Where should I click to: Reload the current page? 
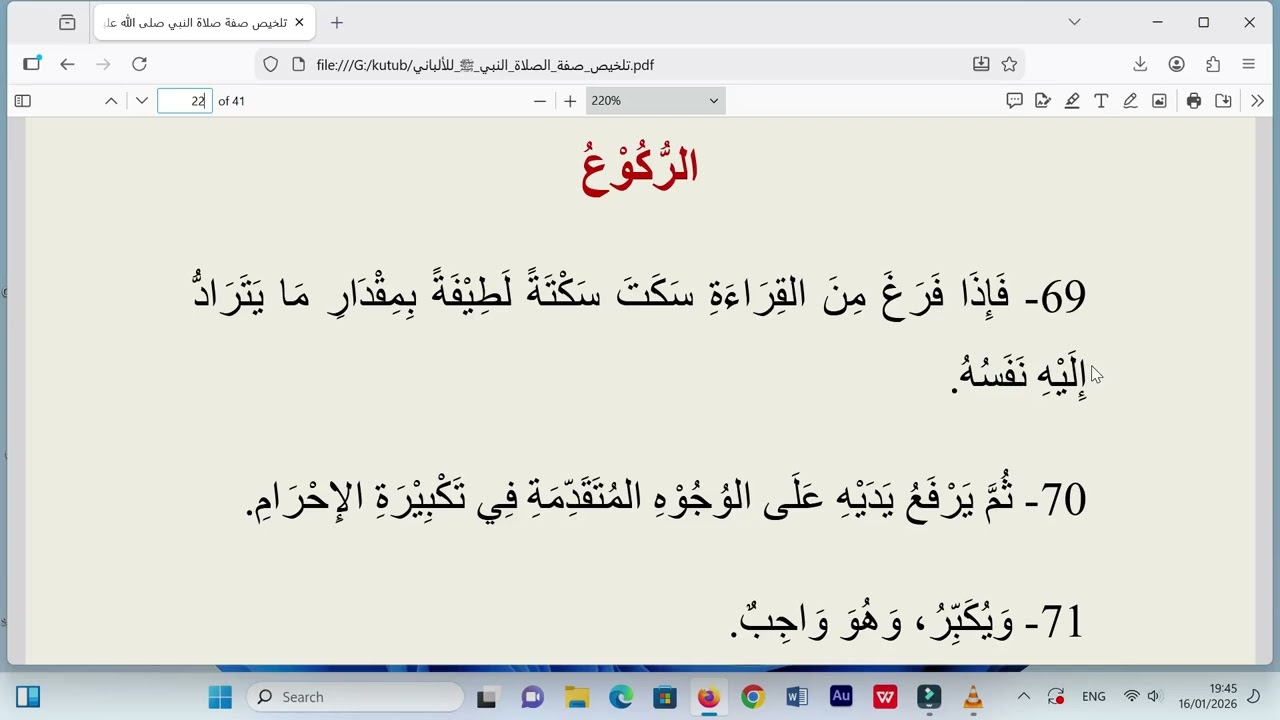tap(139, 64)
